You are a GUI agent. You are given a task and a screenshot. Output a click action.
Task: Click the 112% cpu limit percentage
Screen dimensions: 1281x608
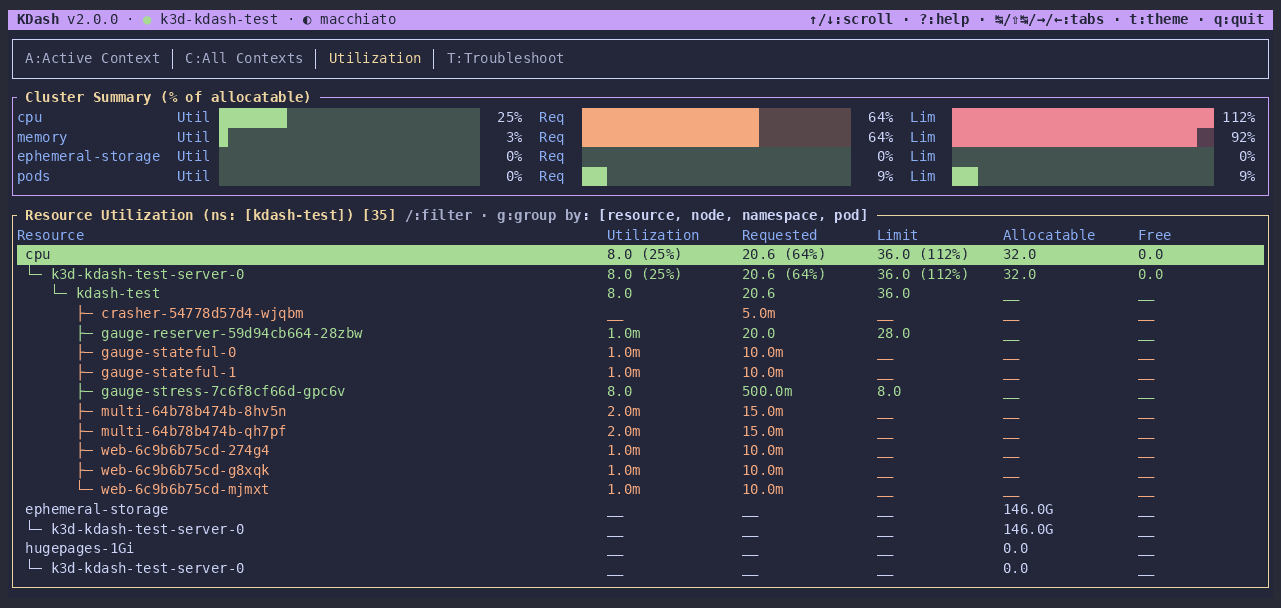(1238, 118)
